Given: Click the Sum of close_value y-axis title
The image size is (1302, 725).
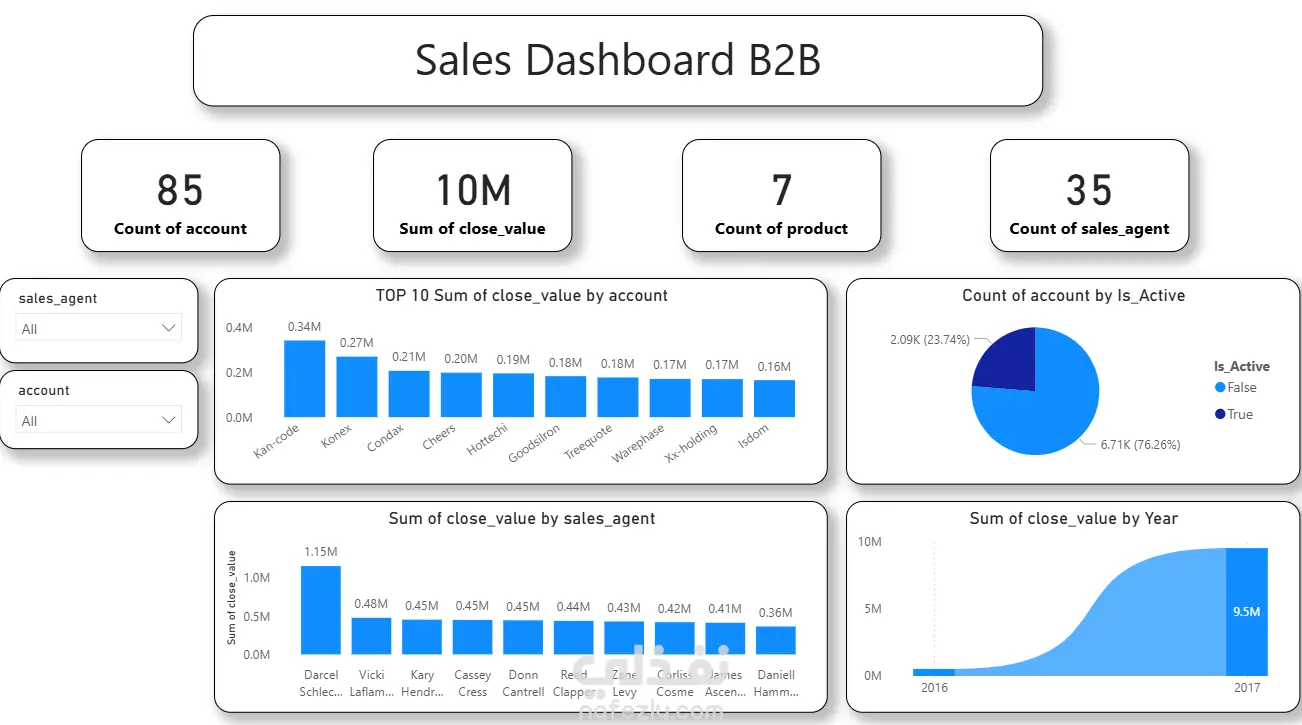Looking at the screenshot, I should tap(232, 597).
